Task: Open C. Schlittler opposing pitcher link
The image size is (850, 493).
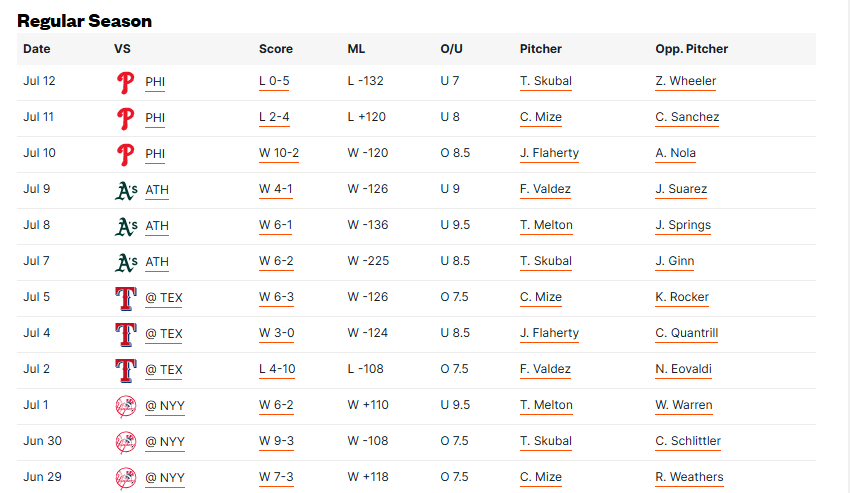Action: (x=688, y=441)
